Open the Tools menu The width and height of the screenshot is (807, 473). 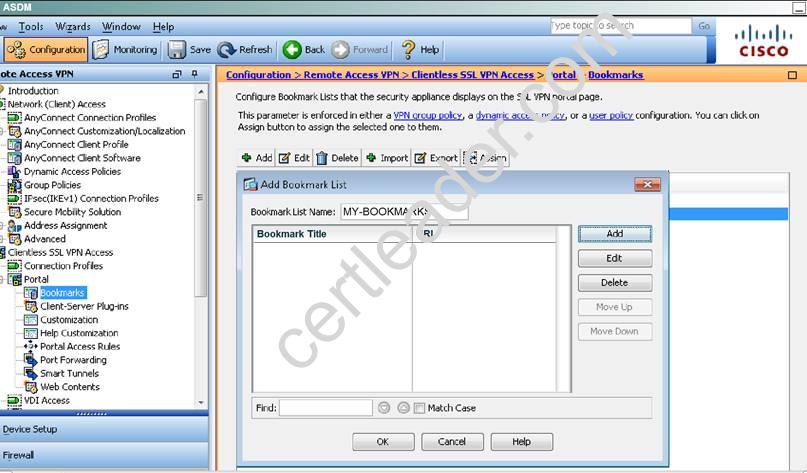[x=31, y=27]
